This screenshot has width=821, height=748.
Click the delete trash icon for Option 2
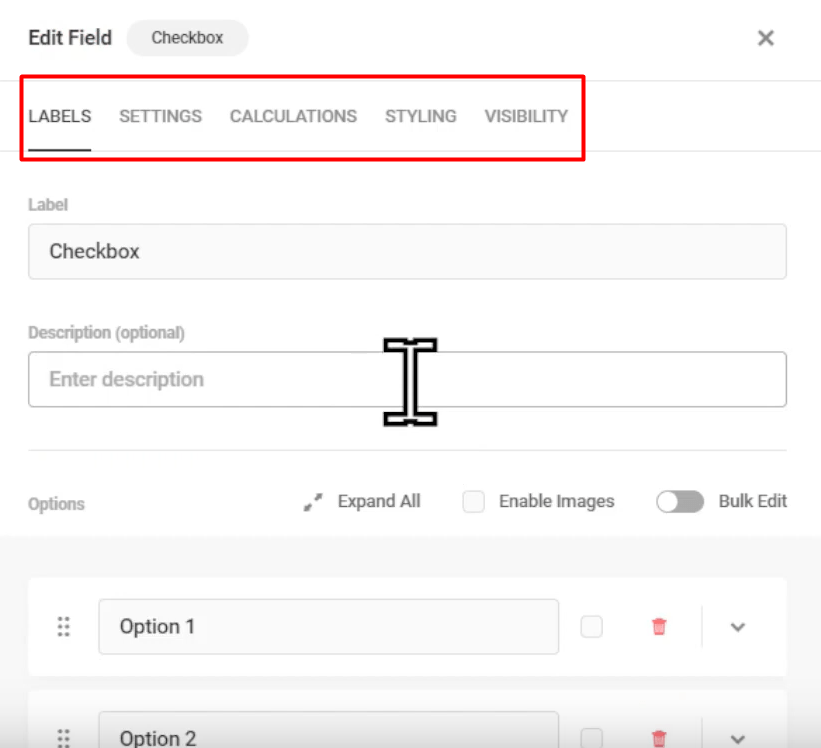click(x=659, y=738)
